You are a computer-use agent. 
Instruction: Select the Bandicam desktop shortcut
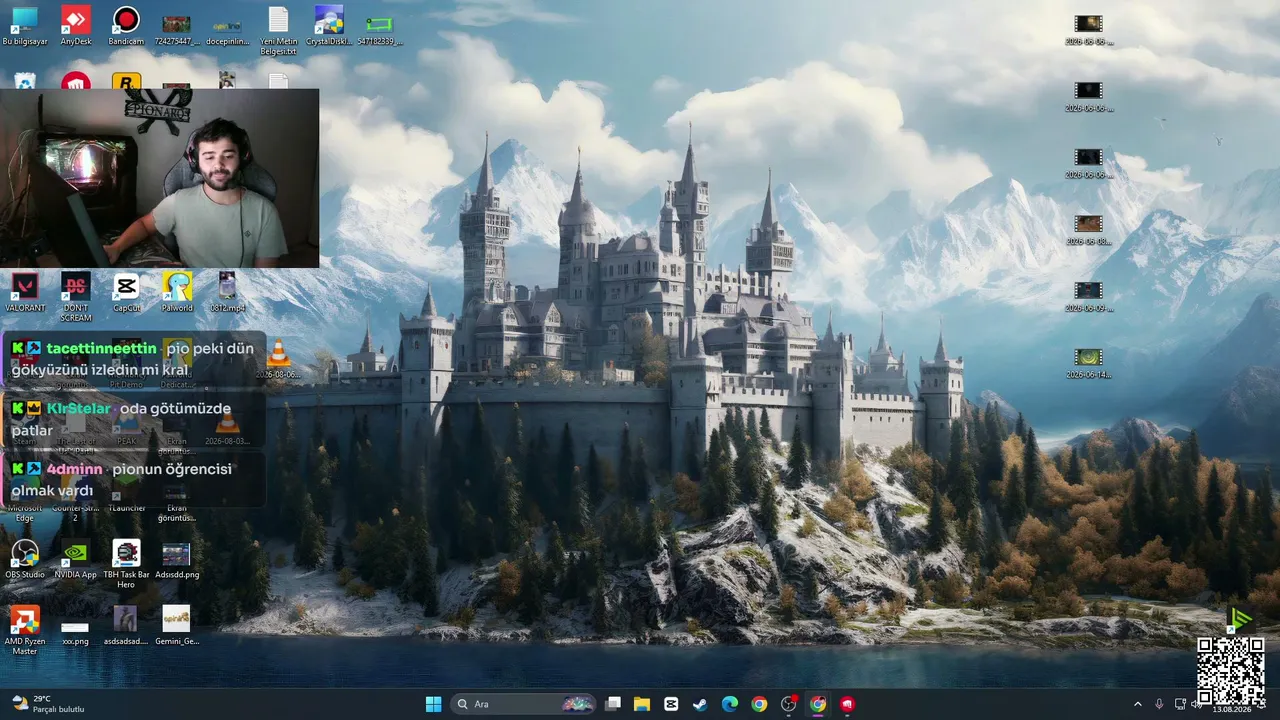point(126,26)
